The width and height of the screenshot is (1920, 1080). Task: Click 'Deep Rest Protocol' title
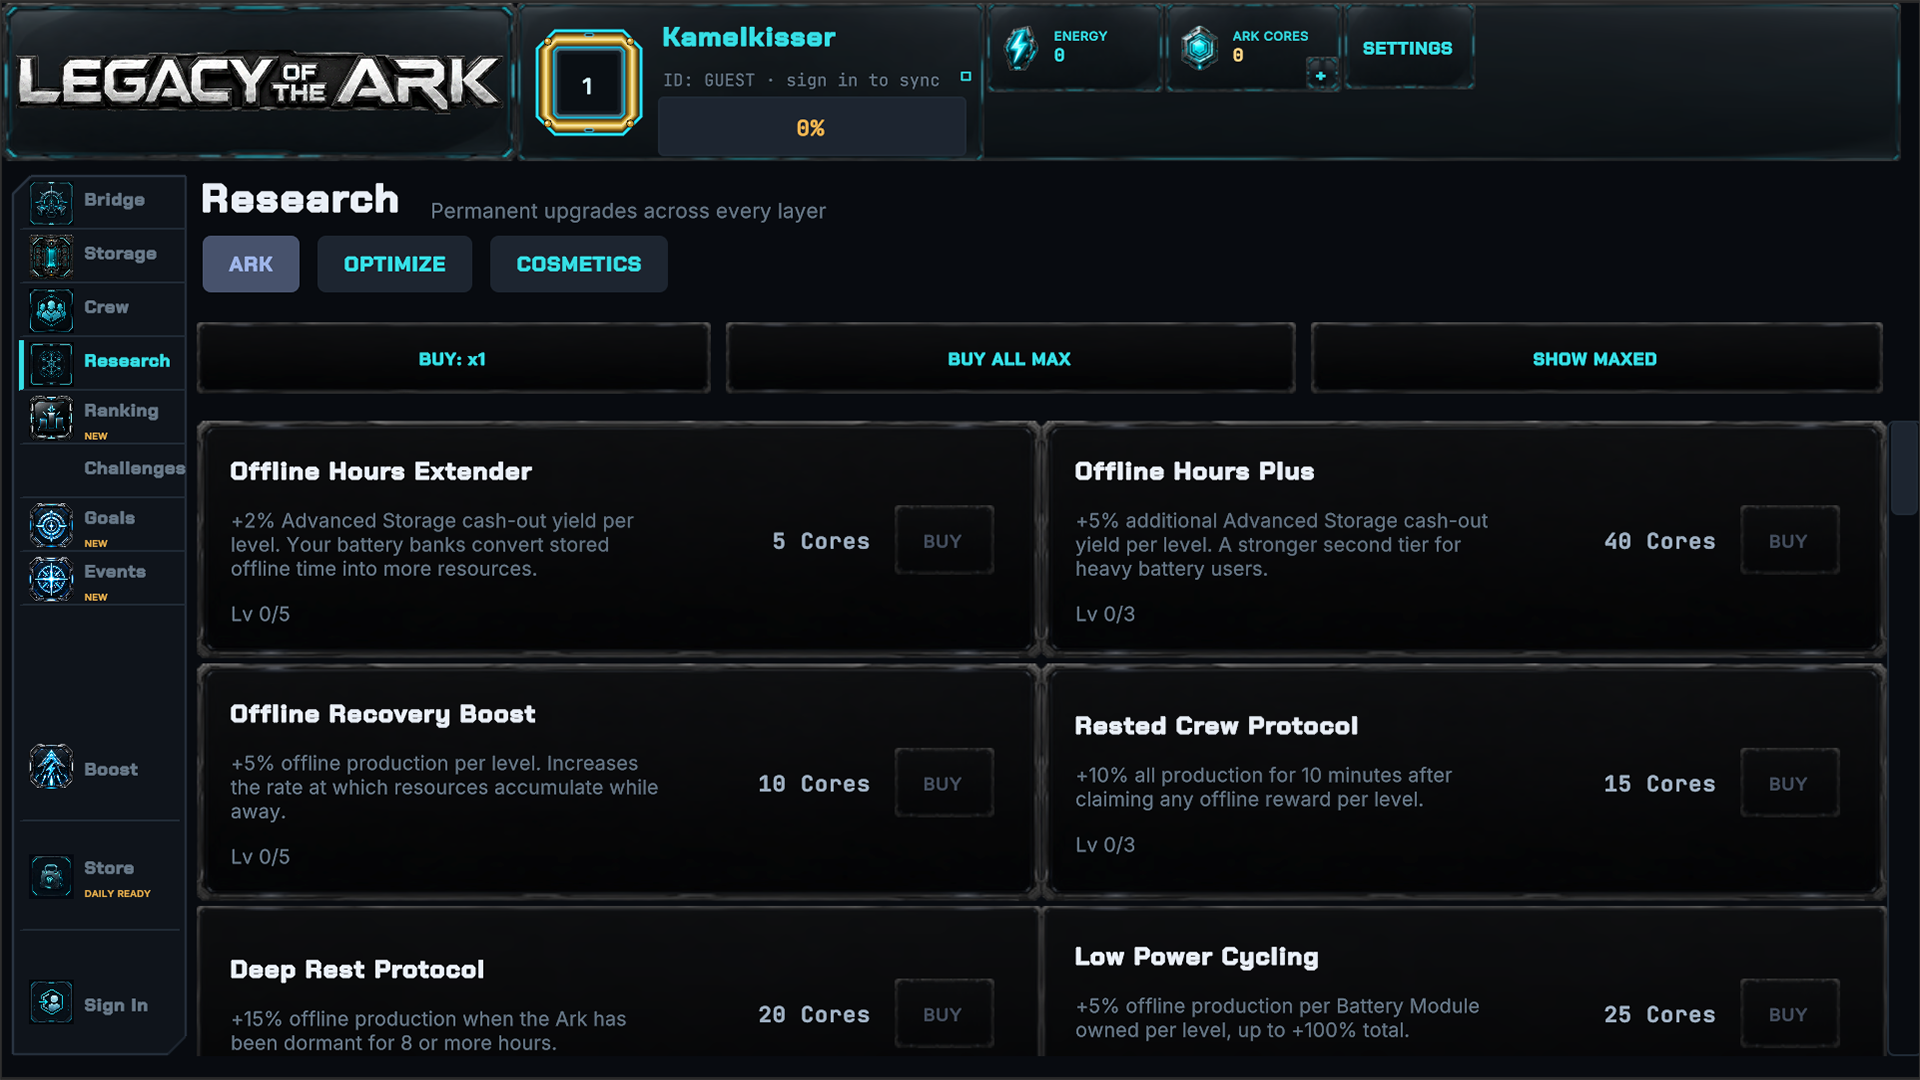tap(357, 970)
